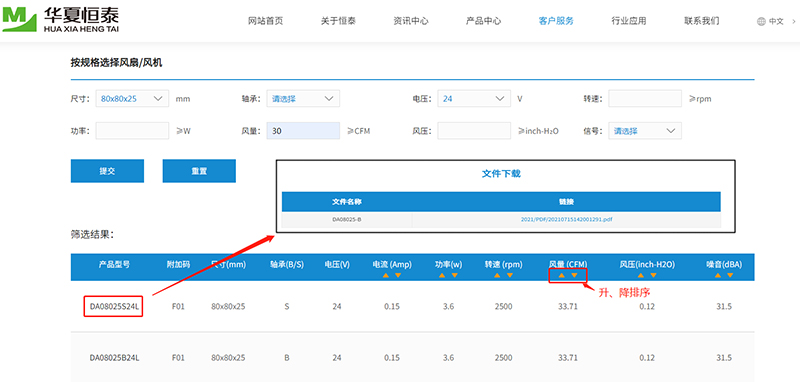Expand the 信号 signal dropdown
Image resolution: width=800 pixels, height=382 pixels.
[645, 131]
